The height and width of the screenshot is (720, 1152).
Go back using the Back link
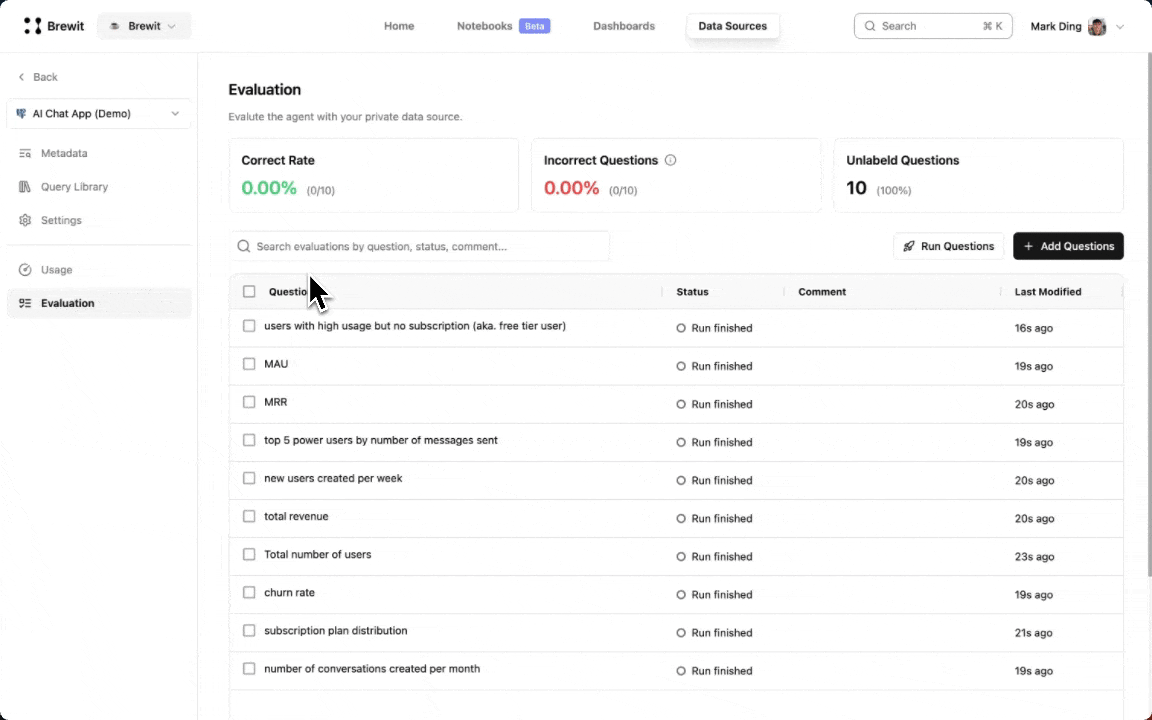click(38, 77)
